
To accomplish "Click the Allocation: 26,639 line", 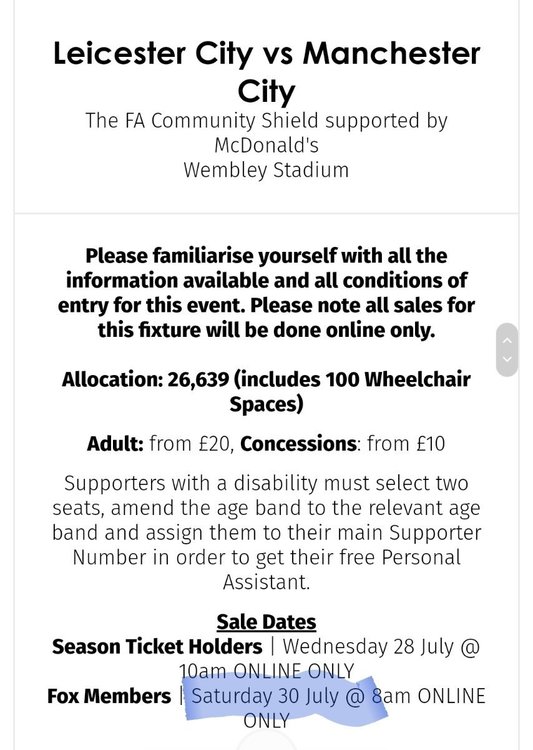I will pyautogui.click(x=266, y=391).
